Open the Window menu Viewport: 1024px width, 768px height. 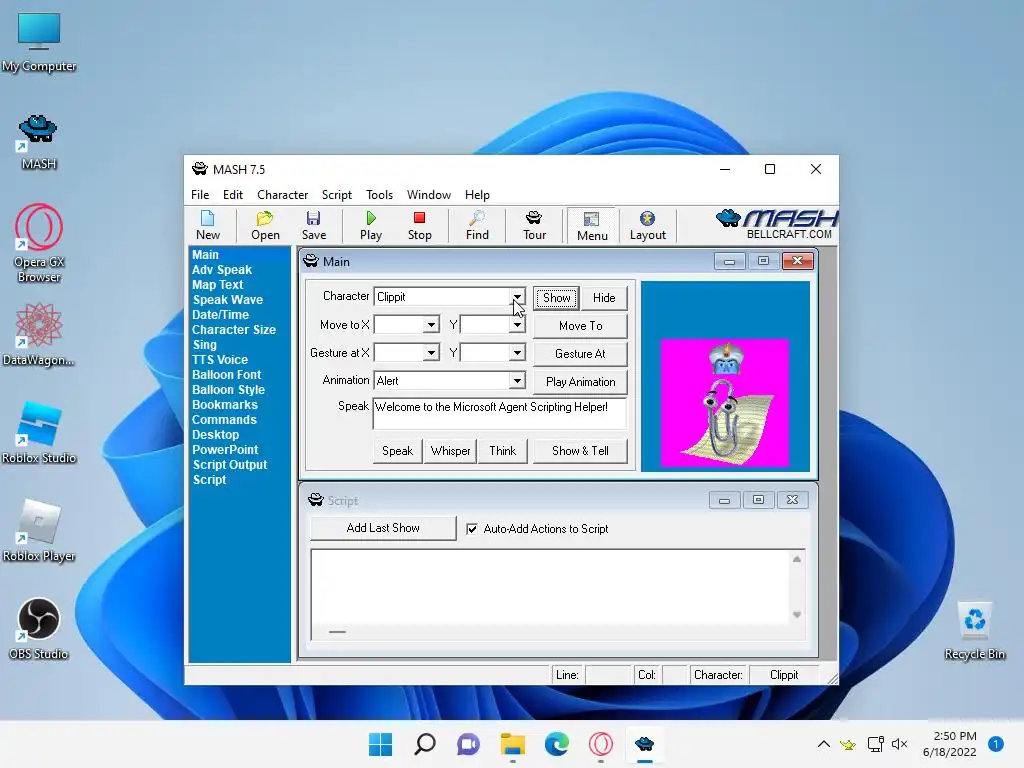click(428, 195)
